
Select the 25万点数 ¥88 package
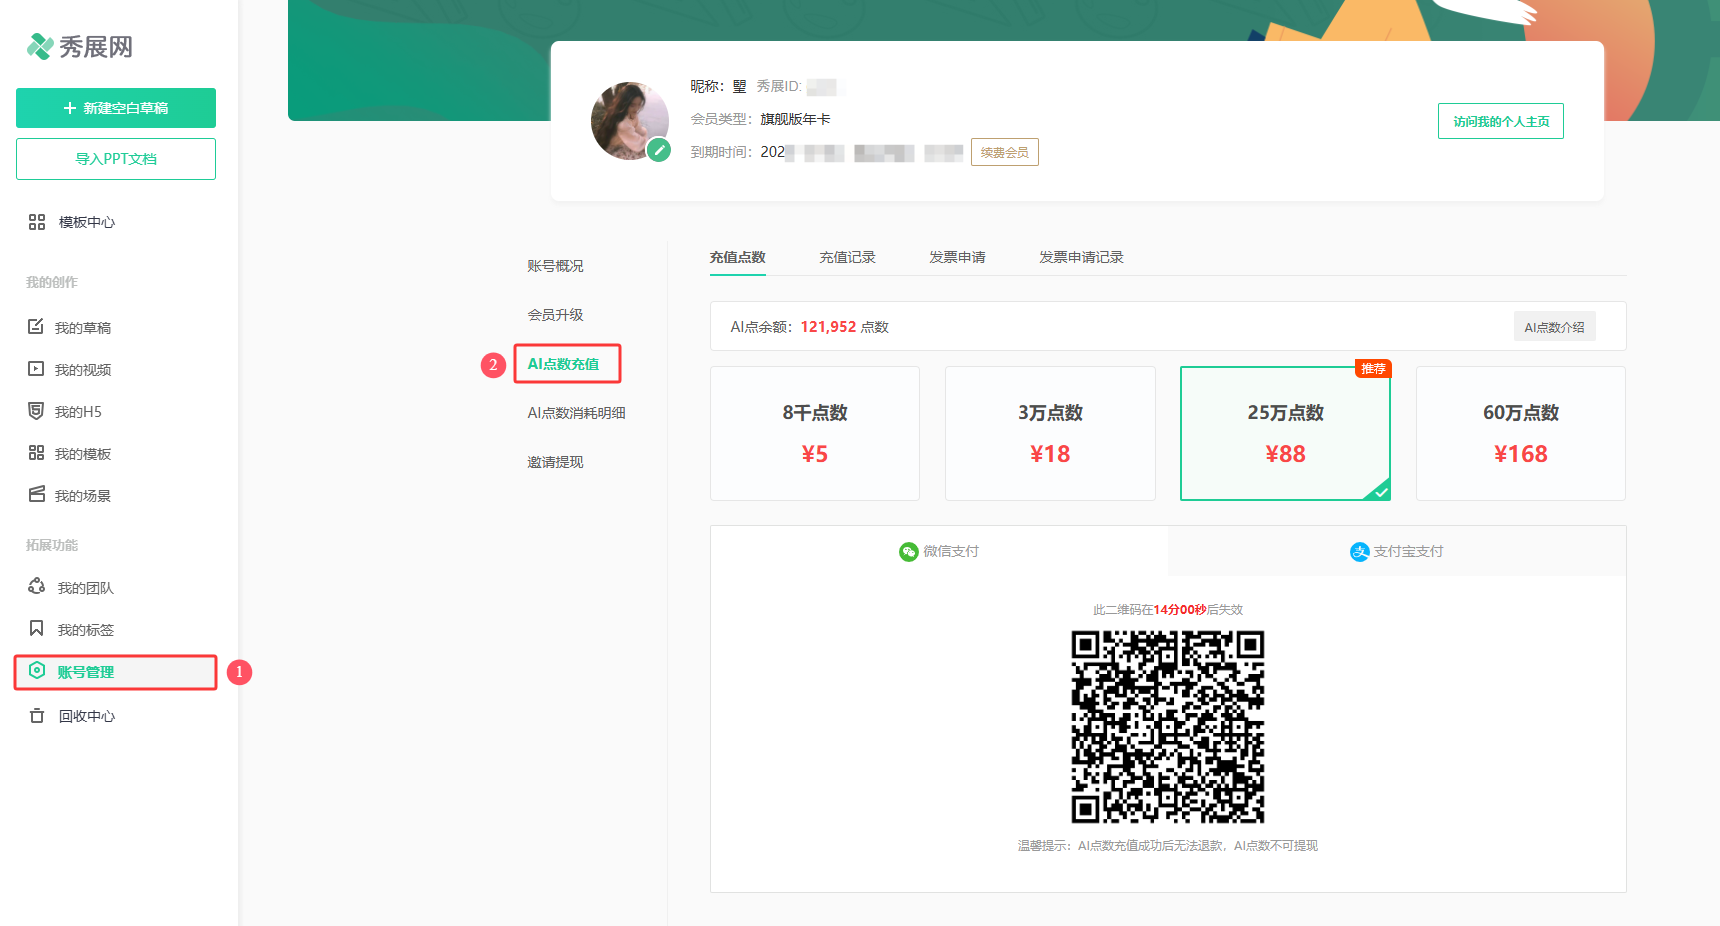coord(1286,433)
